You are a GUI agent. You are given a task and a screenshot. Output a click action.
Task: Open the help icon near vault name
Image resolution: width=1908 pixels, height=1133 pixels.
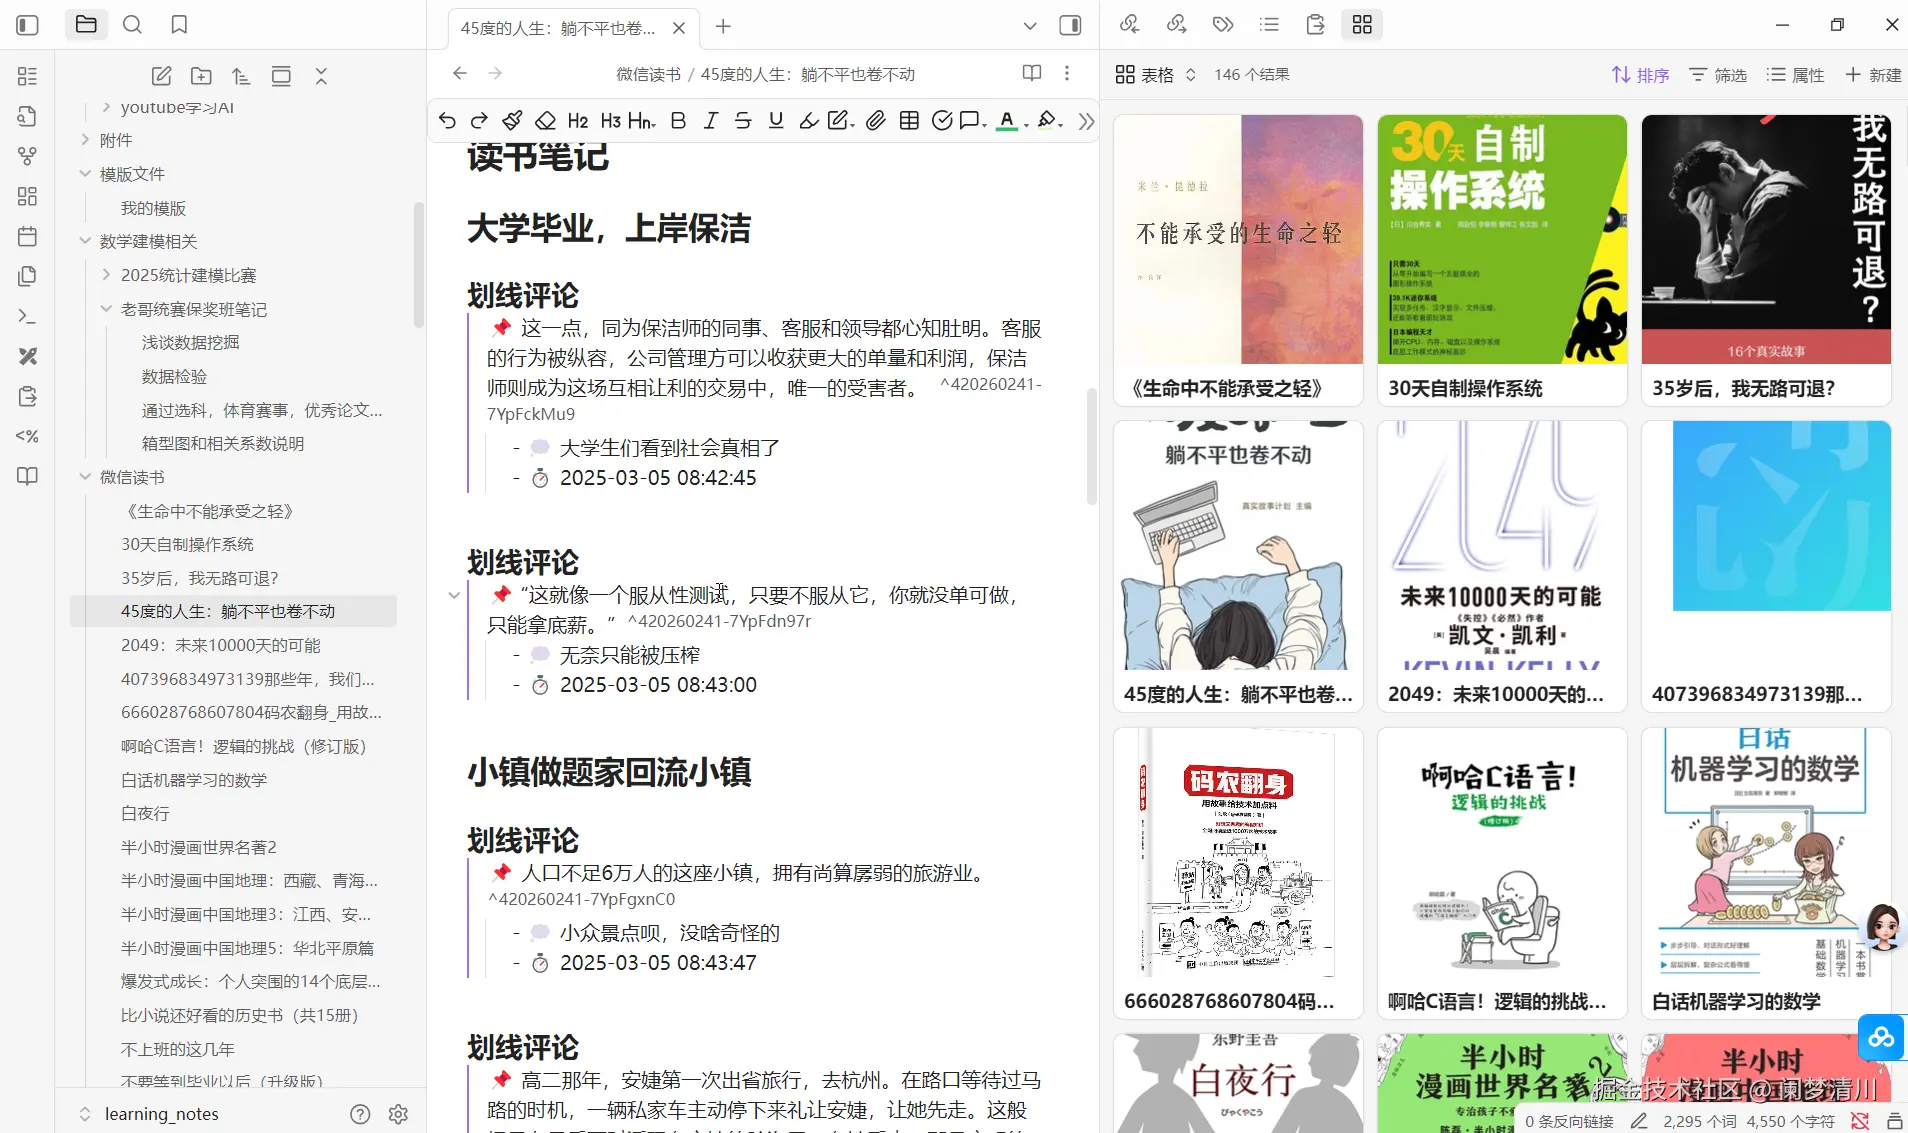click(360, 1114)
